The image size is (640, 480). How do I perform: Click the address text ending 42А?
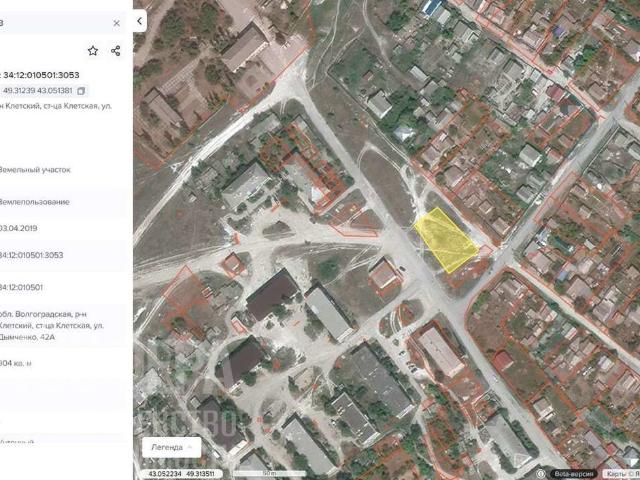point(50,324)
